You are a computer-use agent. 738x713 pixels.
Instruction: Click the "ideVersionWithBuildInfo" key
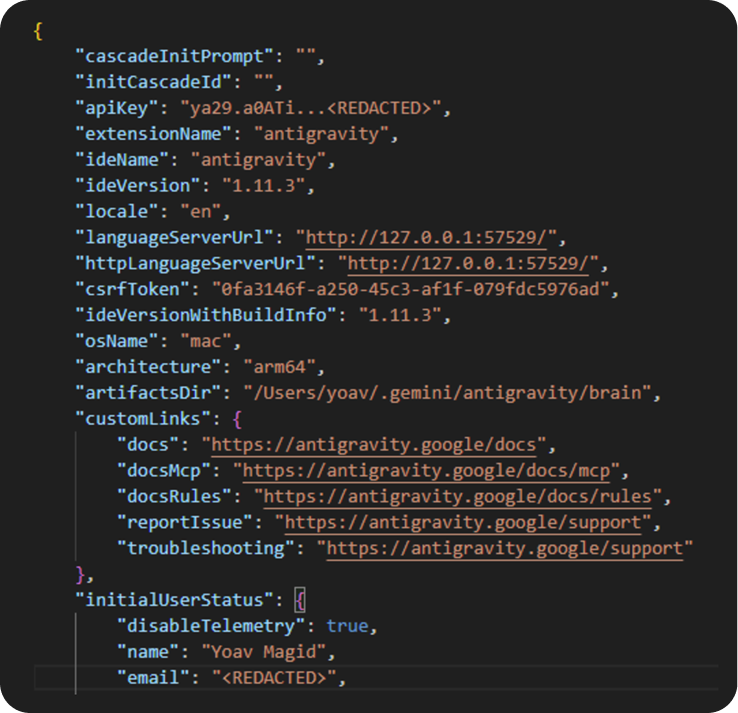206,315
